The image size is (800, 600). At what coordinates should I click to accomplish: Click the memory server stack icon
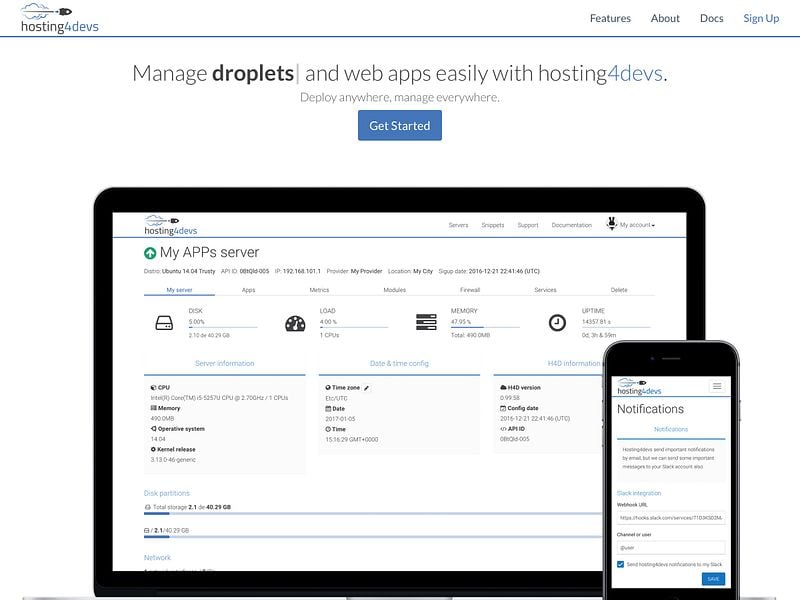(x=426, y=323)
